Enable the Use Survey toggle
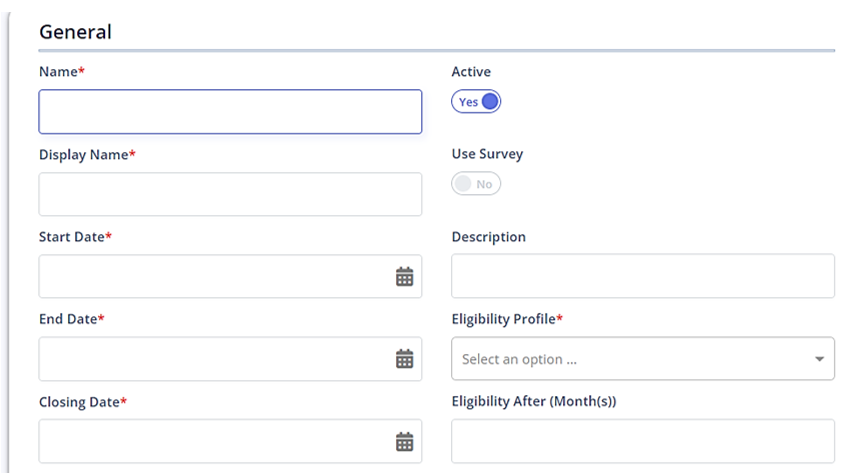This screenshot has width=844, height=473. [476, 184]
